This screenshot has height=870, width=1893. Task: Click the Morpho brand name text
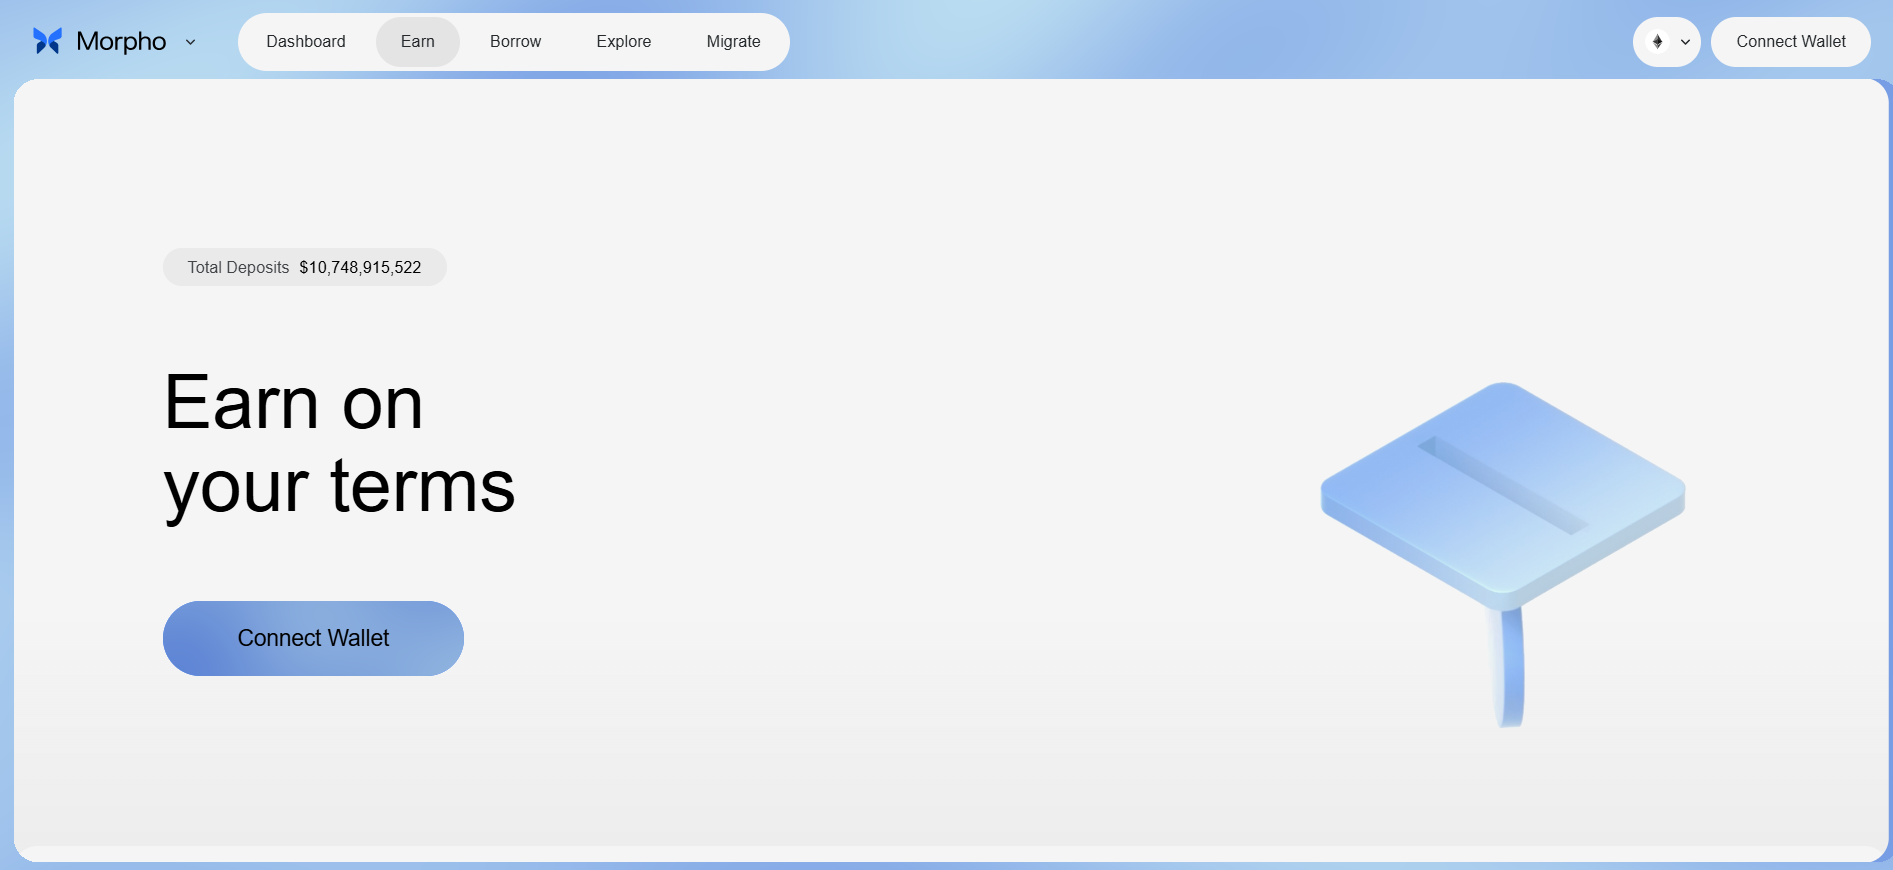pyautogui.click(x=121, y=42)
